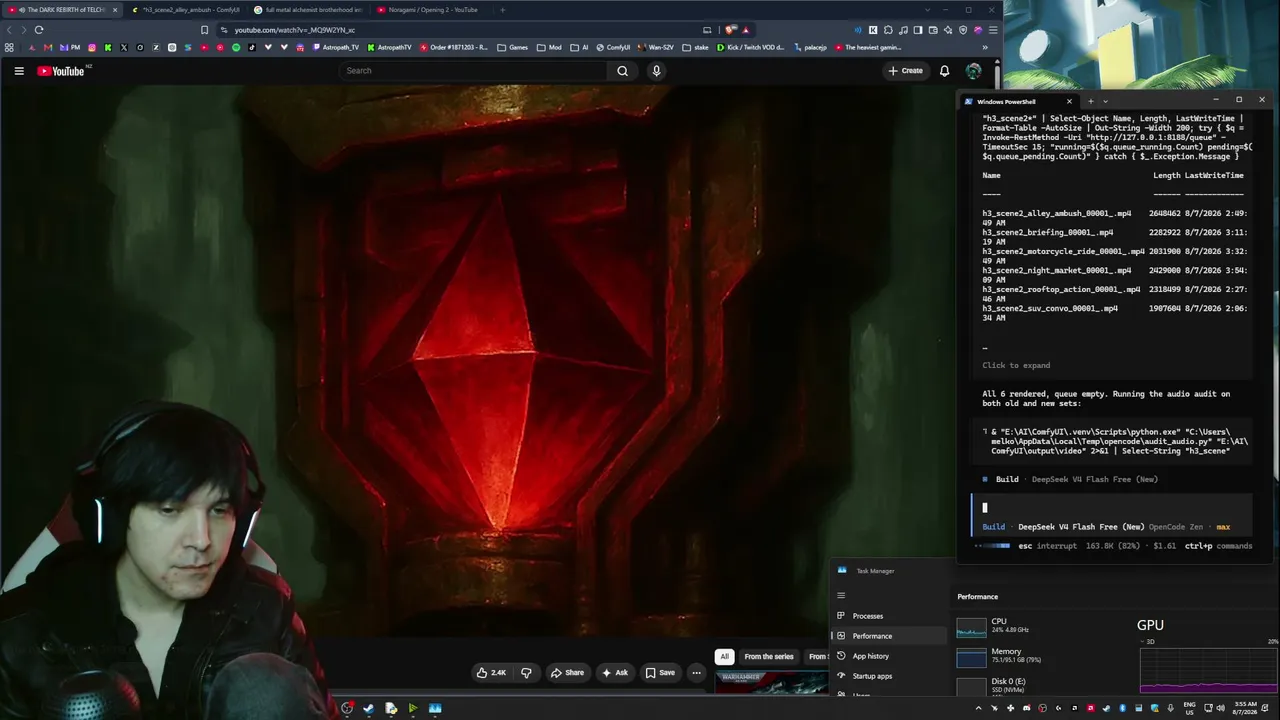
Task: Open the Warhammer suggested video thumbnail
Action: pyautogui.click(x=772, y=683)
